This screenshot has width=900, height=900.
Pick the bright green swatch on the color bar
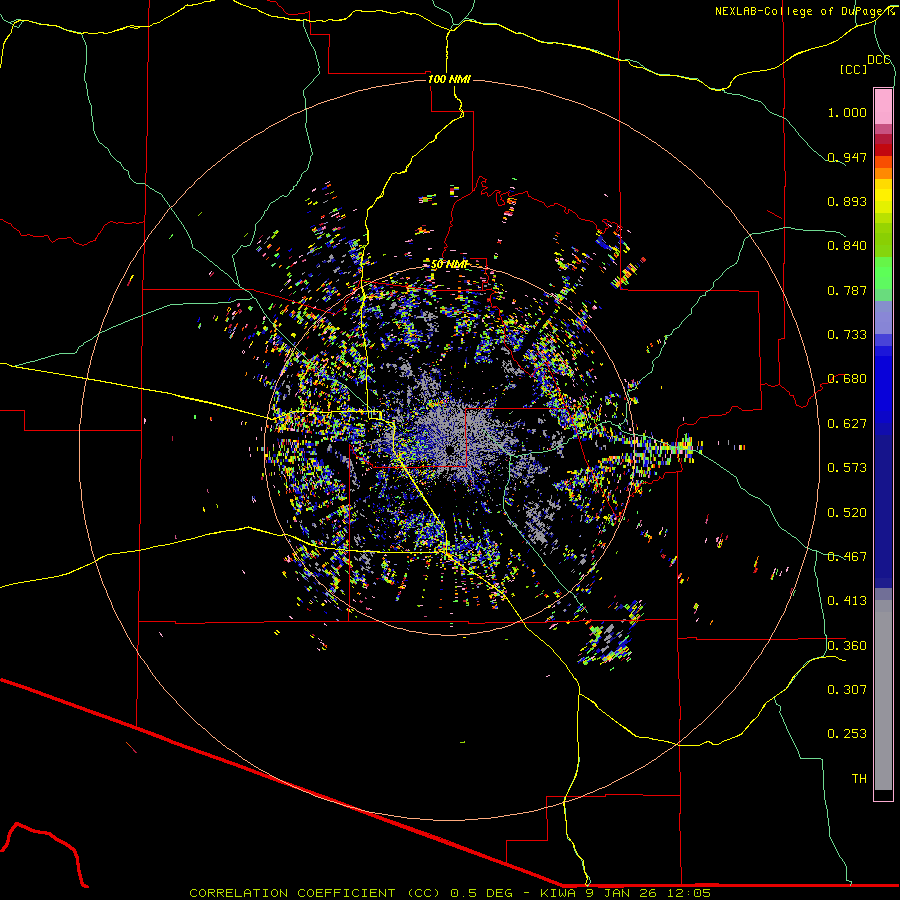click(883, 273)
